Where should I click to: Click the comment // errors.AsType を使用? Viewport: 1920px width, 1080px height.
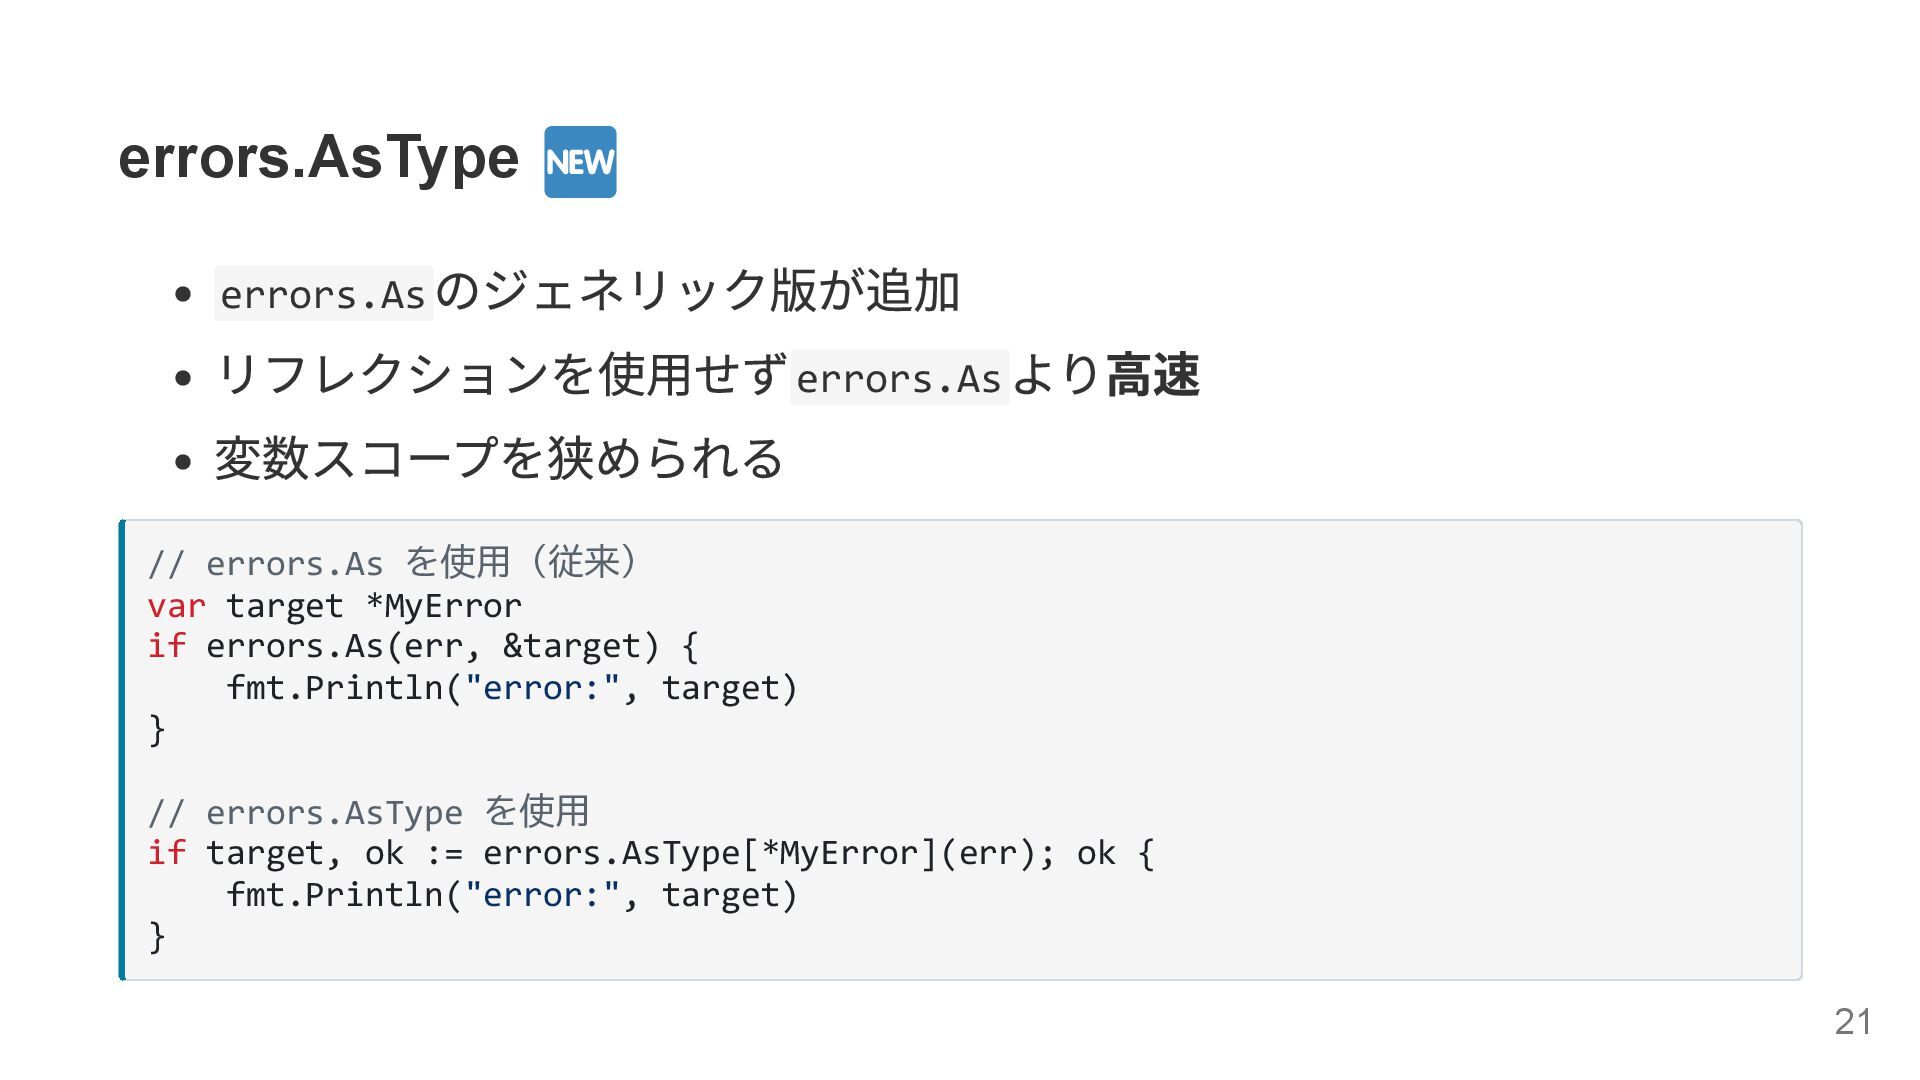pyautogui.click(x=368, y=812)
